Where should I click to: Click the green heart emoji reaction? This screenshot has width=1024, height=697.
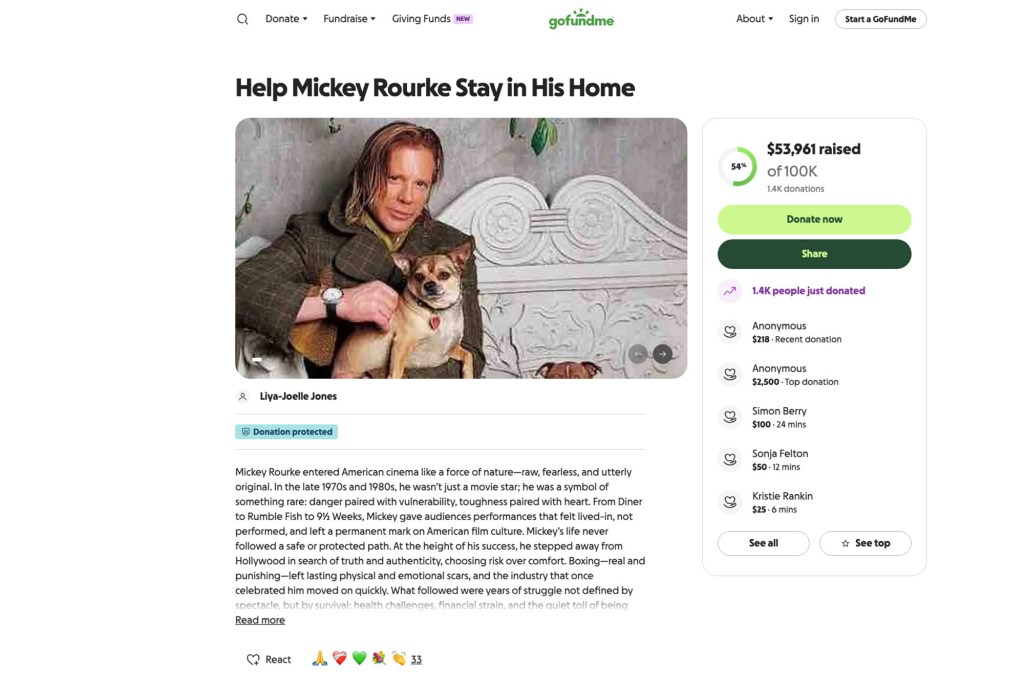pos(358,658)
